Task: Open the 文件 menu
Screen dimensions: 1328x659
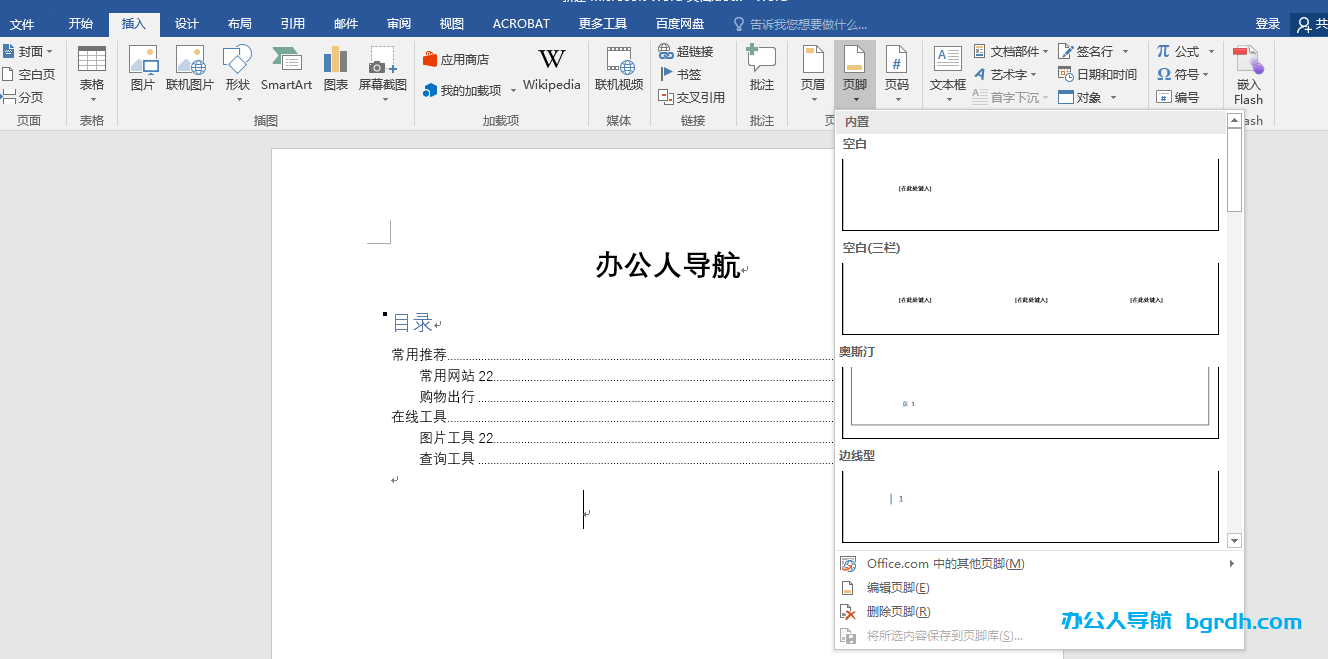Action: pyautogui.click(x=22, y=23)
